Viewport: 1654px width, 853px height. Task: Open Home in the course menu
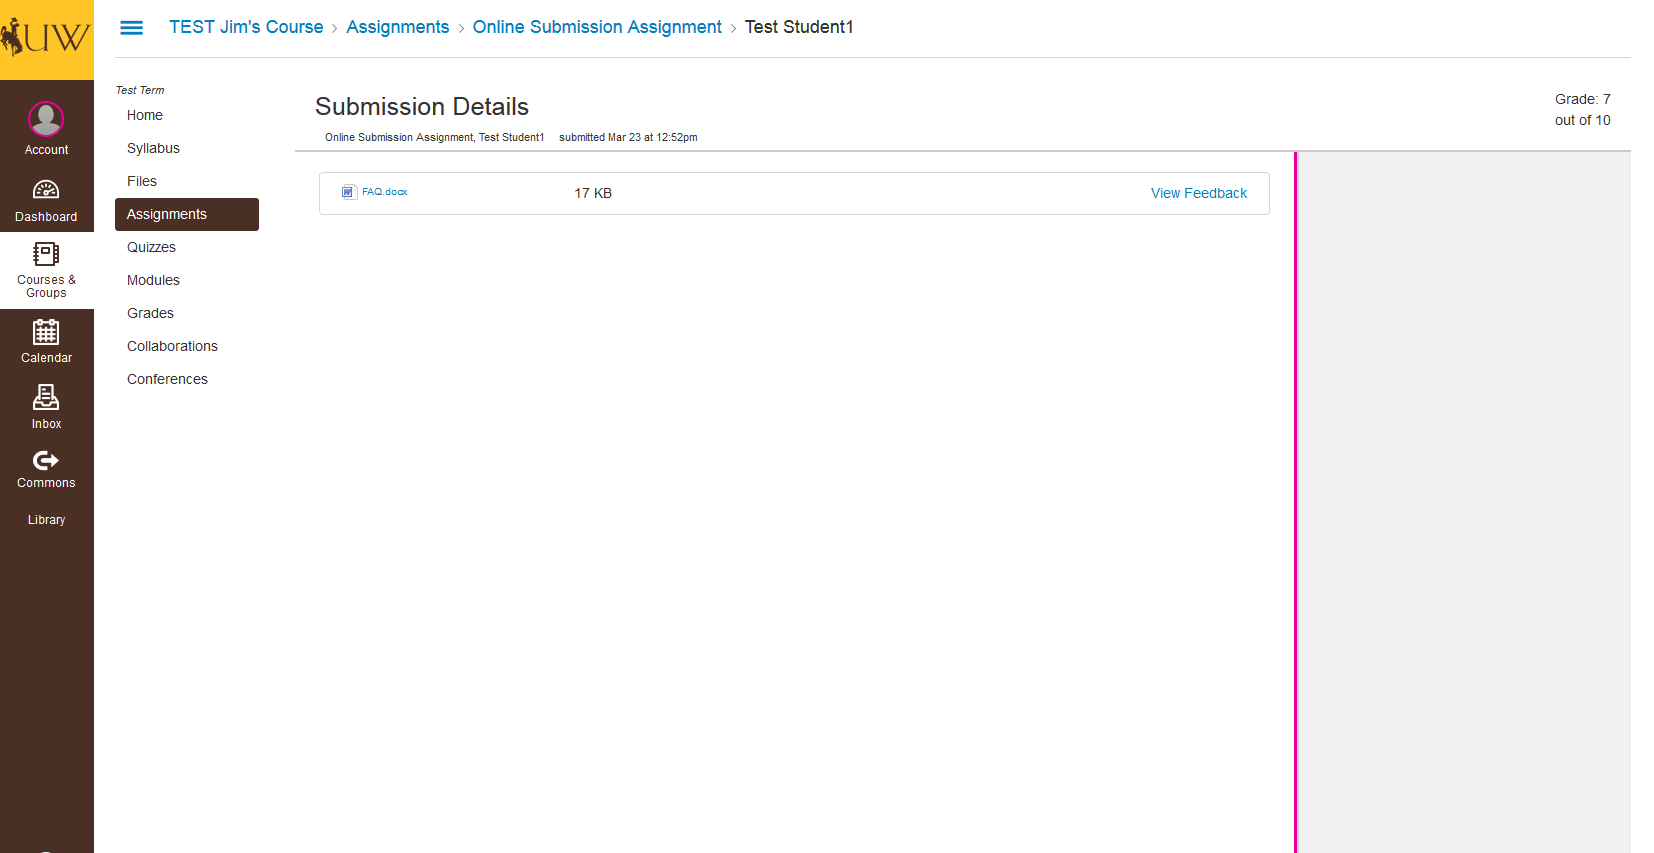coord(145,115)
